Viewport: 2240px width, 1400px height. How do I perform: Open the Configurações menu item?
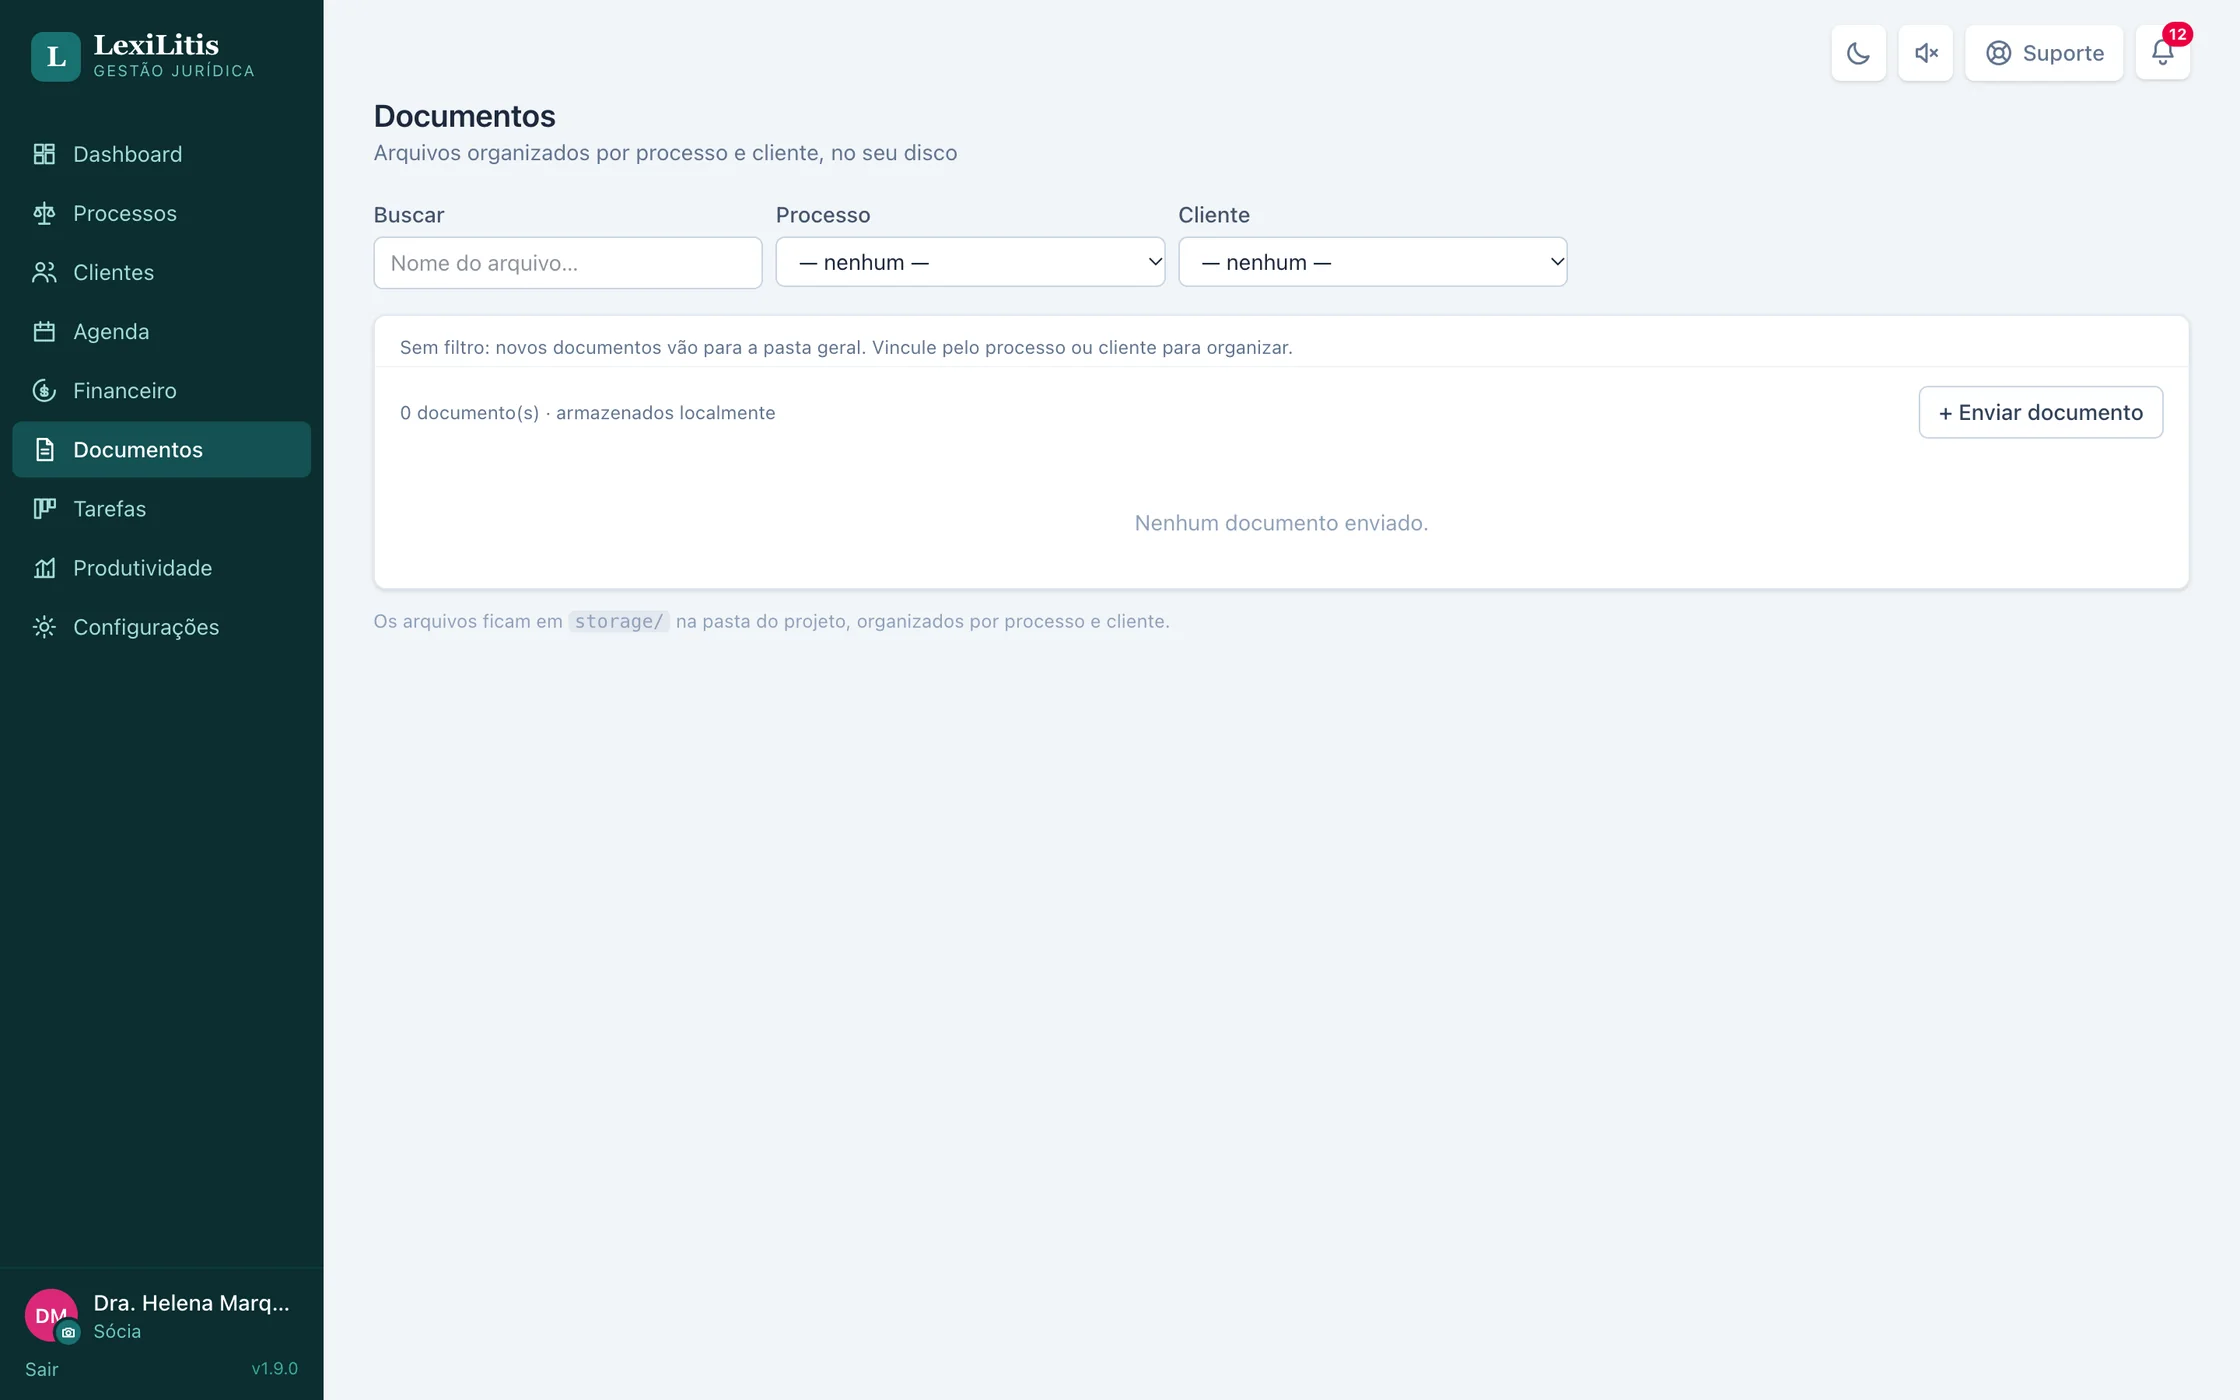click(x=161, y=626)
